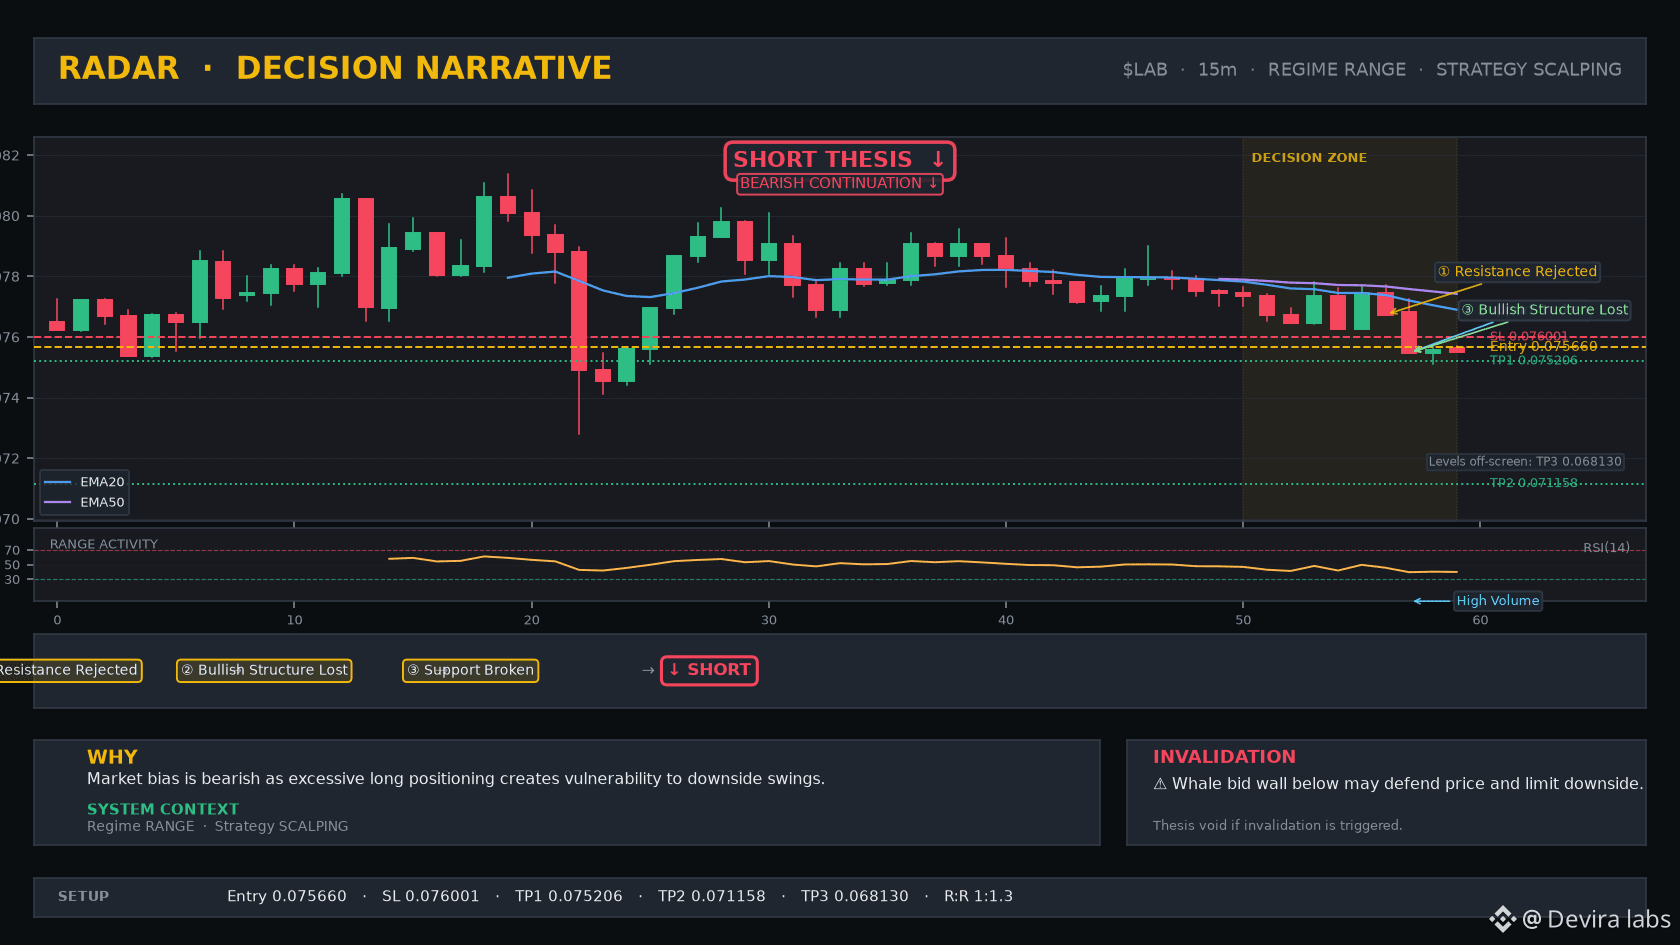Screen dimensions: 1680x945
Task: Click the Levels off-screen TP3 0.068130 note
Action: [1525, 462]
